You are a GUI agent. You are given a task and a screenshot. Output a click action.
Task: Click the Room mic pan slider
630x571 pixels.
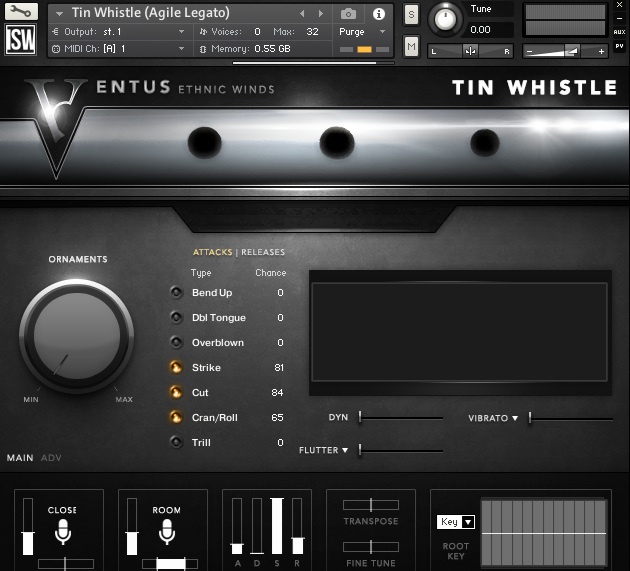tap(170, 563)
